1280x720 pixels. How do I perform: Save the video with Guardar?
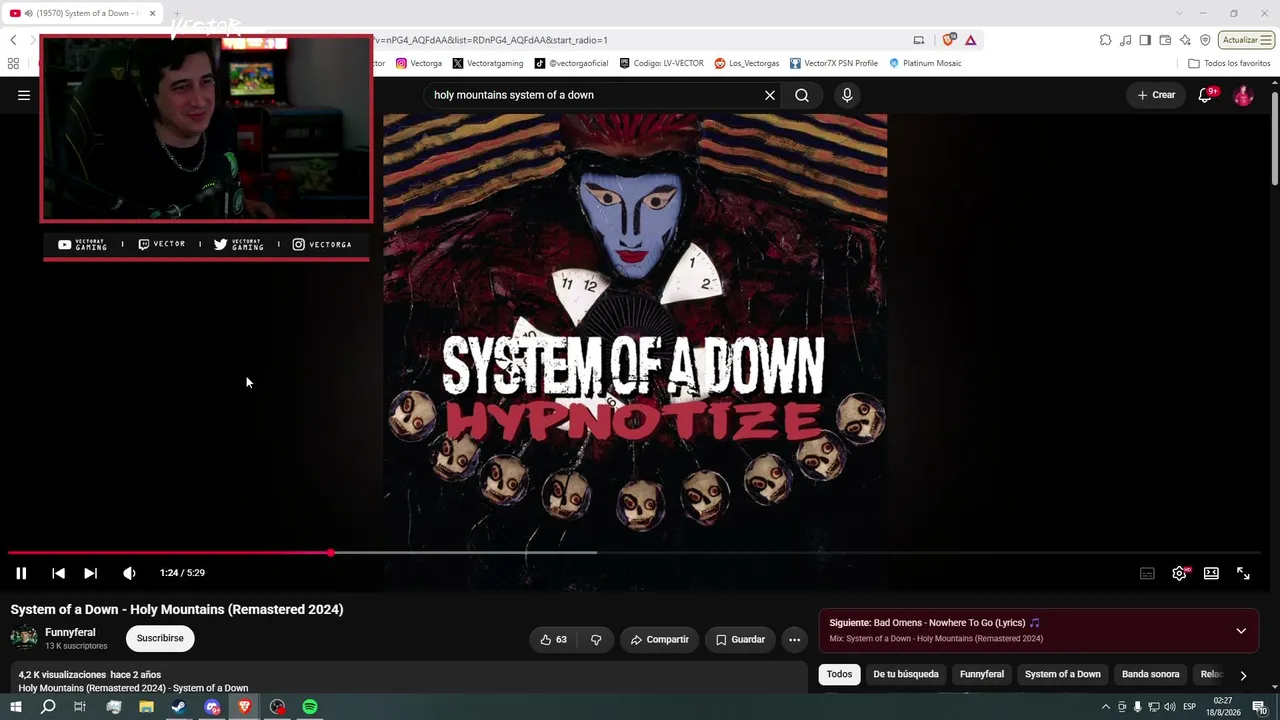(x=740, y=640)
